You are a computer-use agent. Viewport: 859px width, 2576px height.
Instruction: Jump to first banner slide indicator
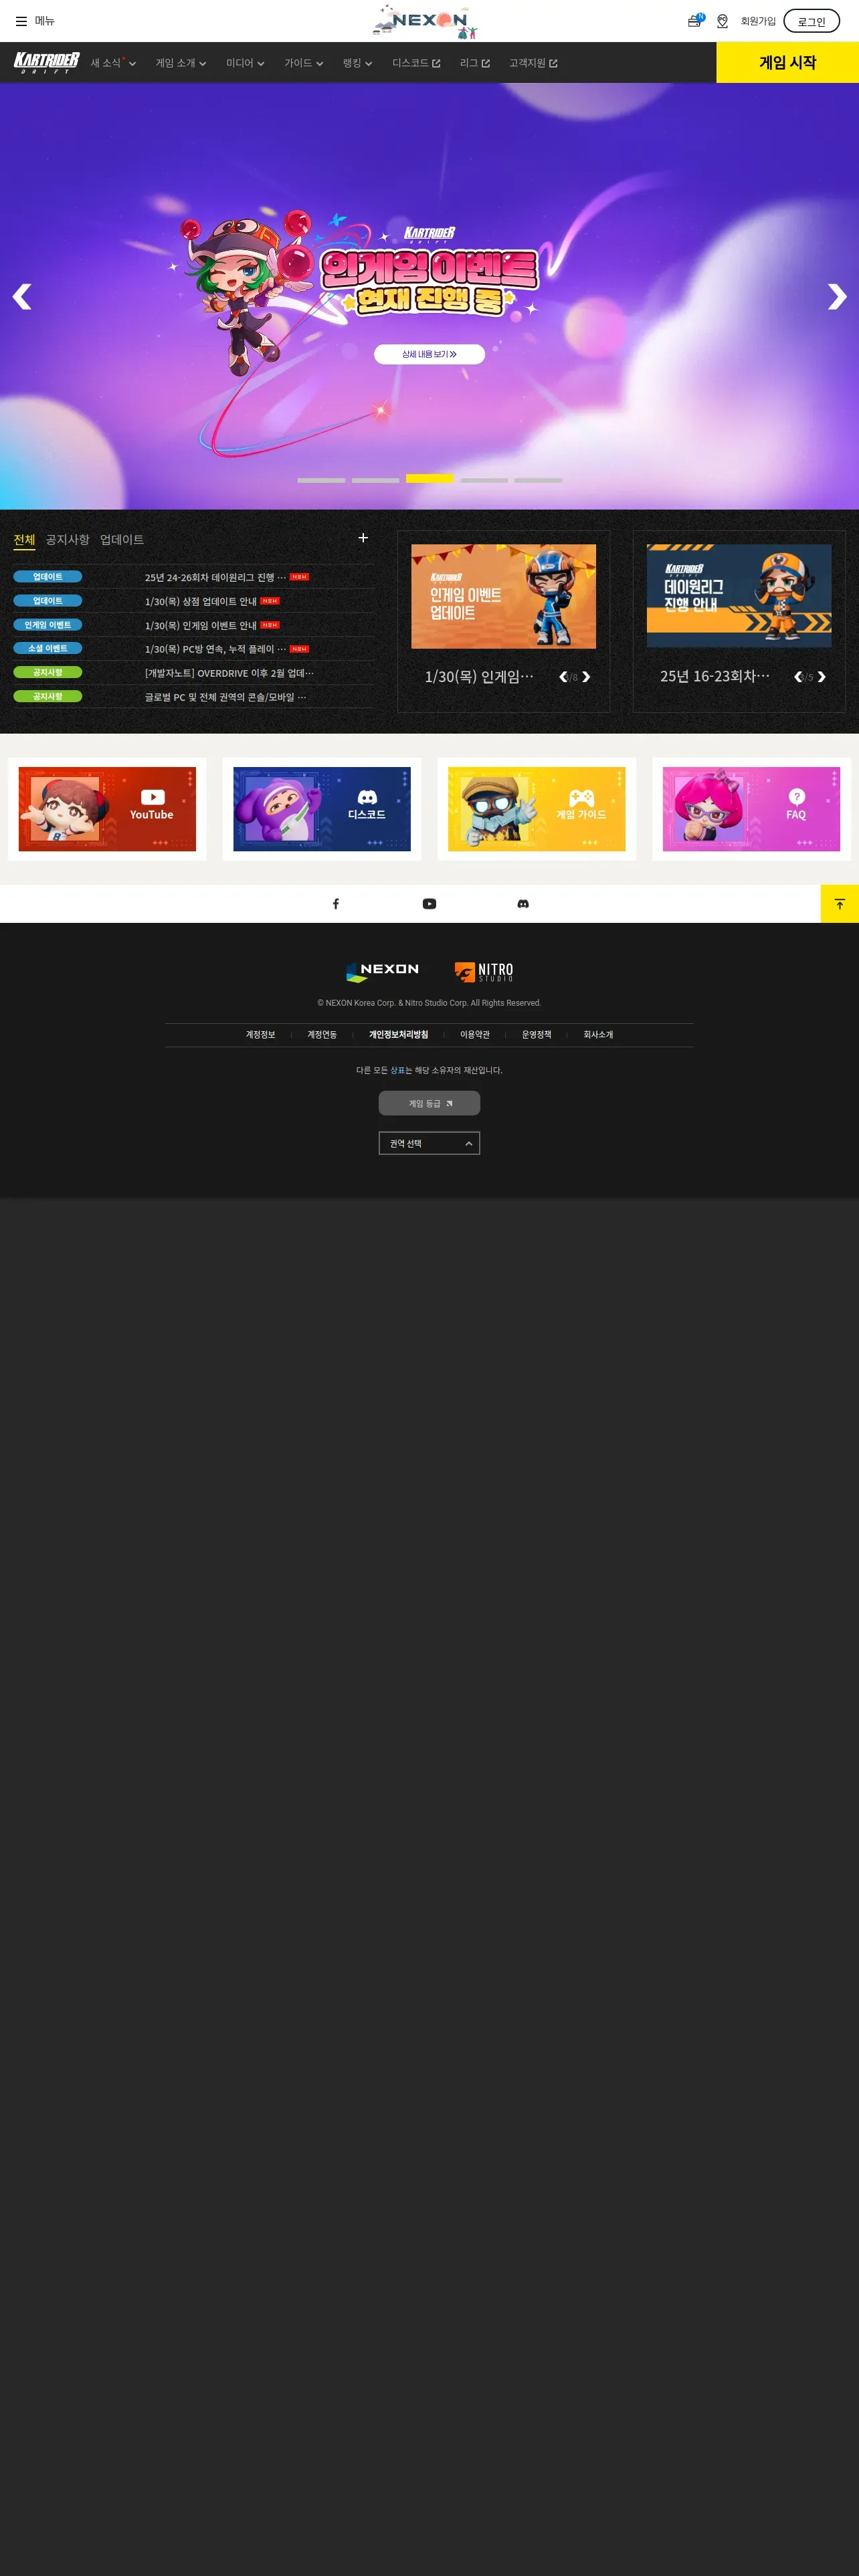(321, 480)
